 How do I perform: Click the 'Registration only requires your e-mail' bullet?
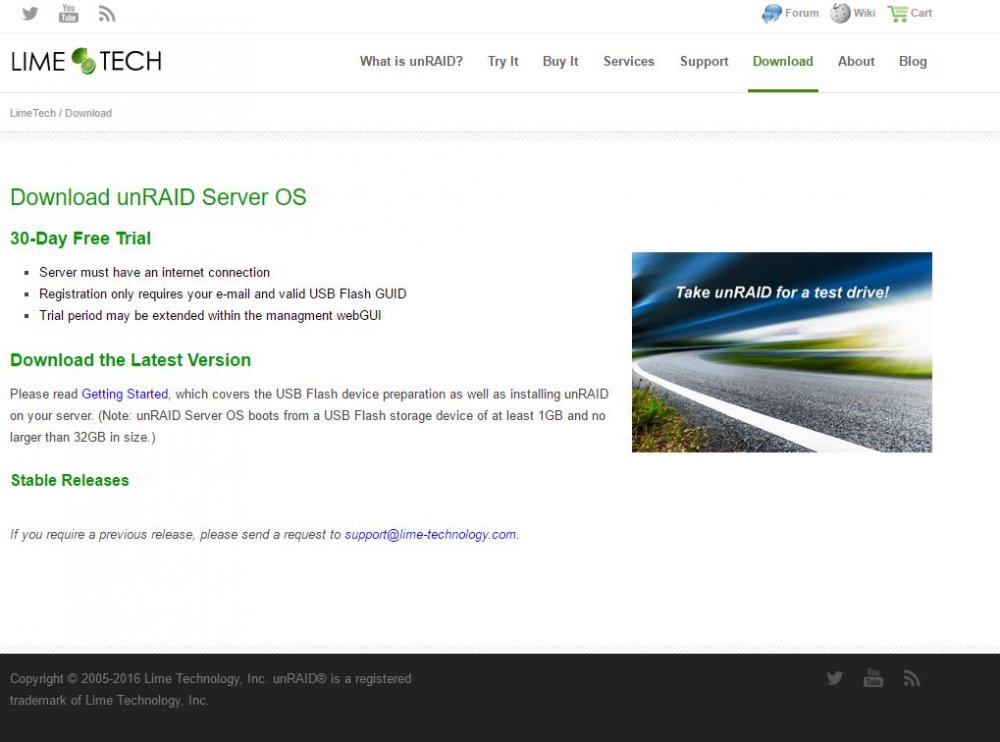pos(223,294)
